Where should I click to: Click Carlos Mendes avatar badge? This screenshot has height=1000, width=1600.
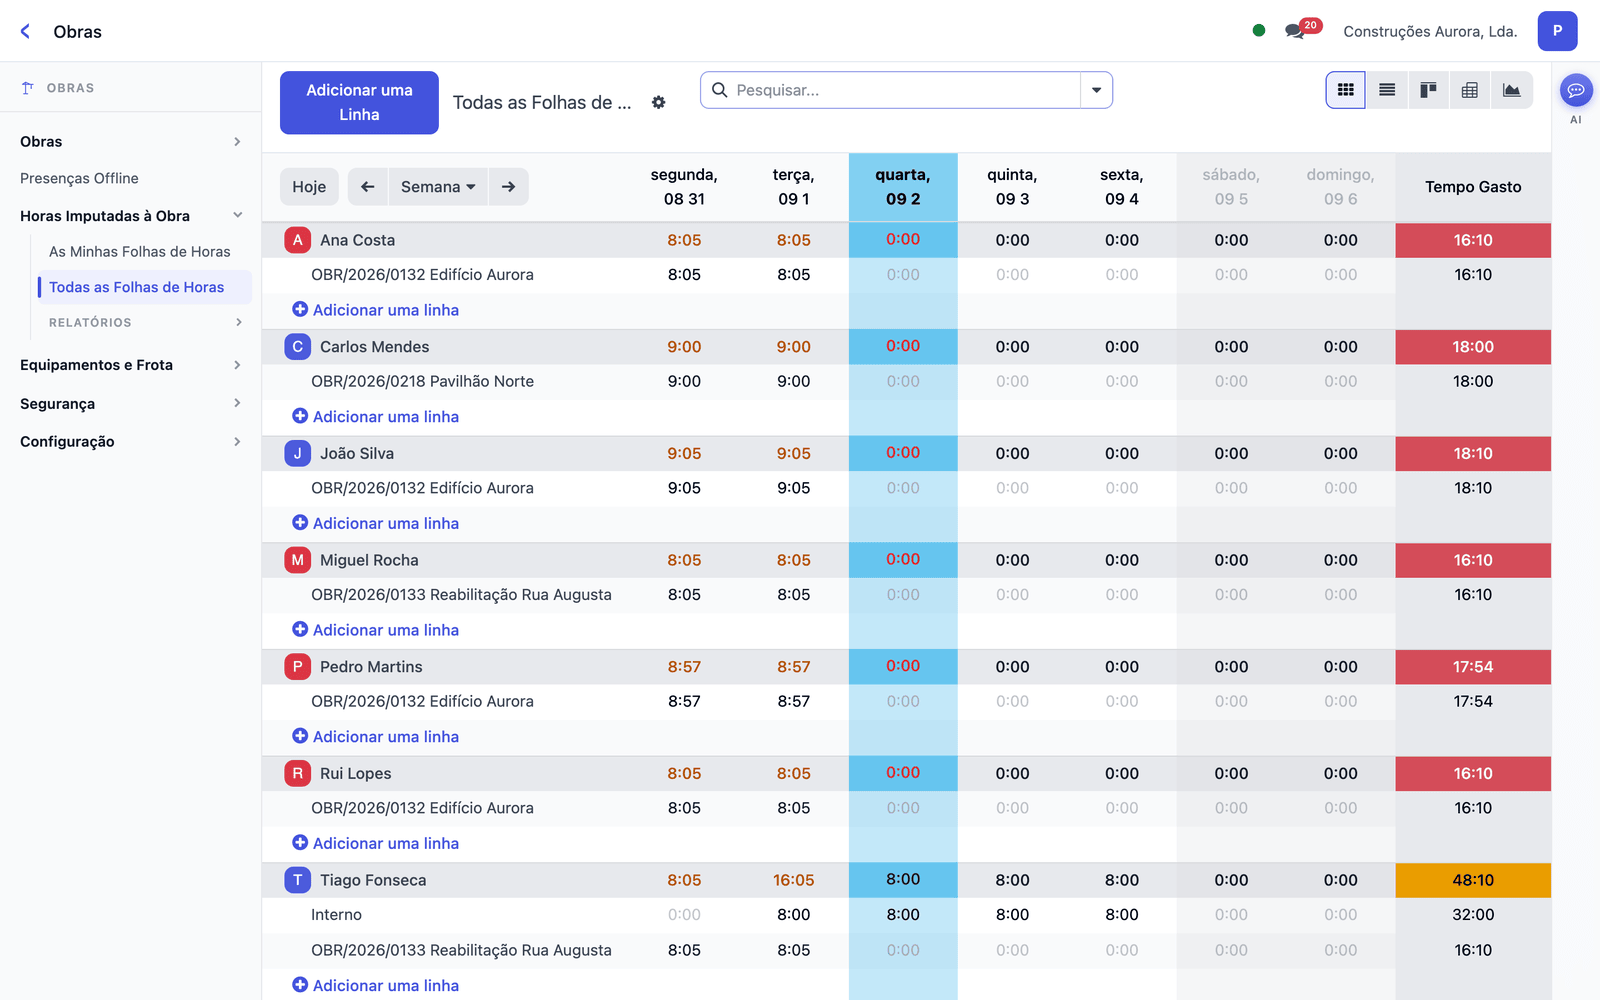(297, 347)
